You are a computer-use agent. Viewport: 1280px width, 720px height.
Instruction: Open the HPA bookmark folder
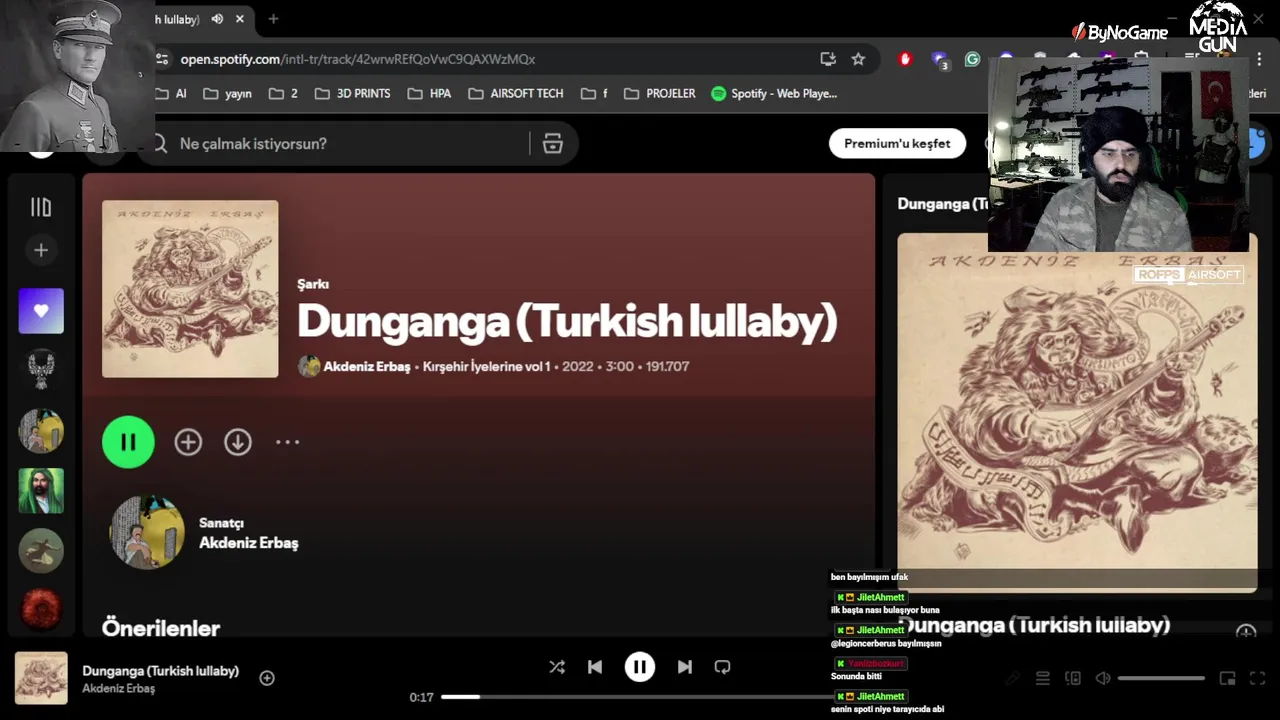coord(429,93)
